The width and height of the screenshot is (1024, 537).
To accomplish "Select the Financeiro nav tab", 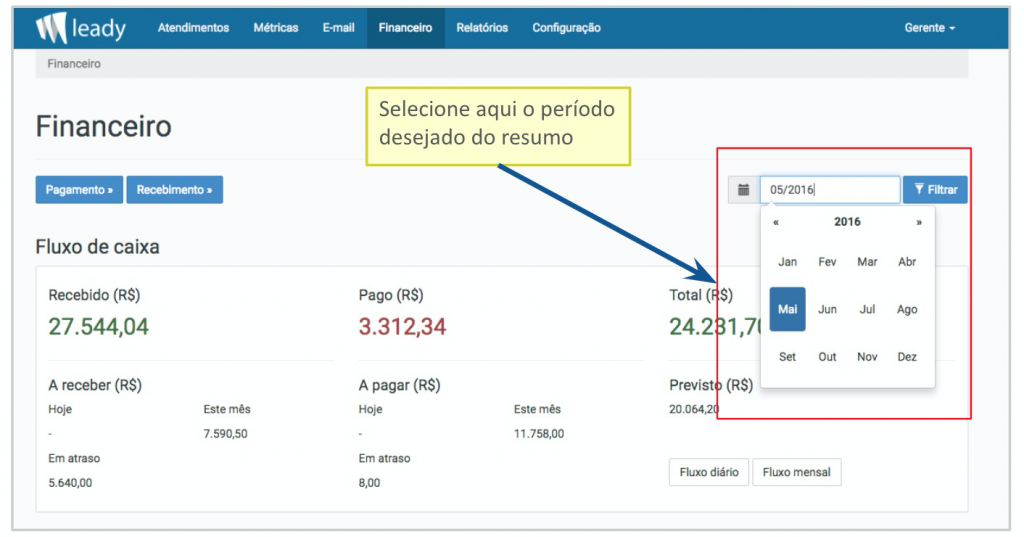I will click(406, 27).
